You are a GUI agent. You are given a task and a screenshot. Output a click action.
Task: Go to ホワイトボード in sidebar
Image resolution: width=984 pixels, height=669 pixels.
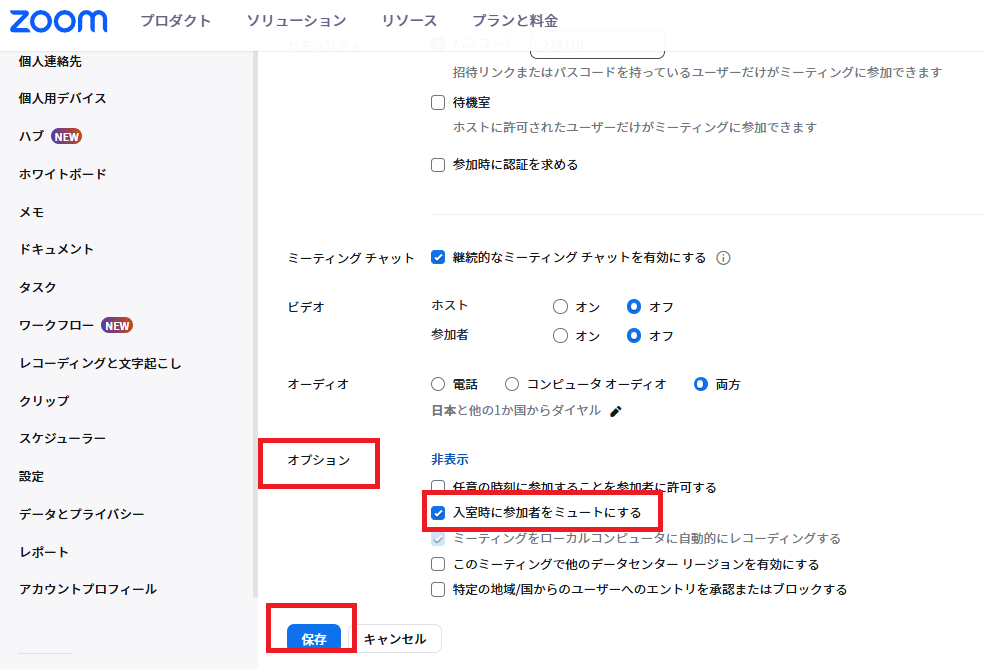pos(62,174)
